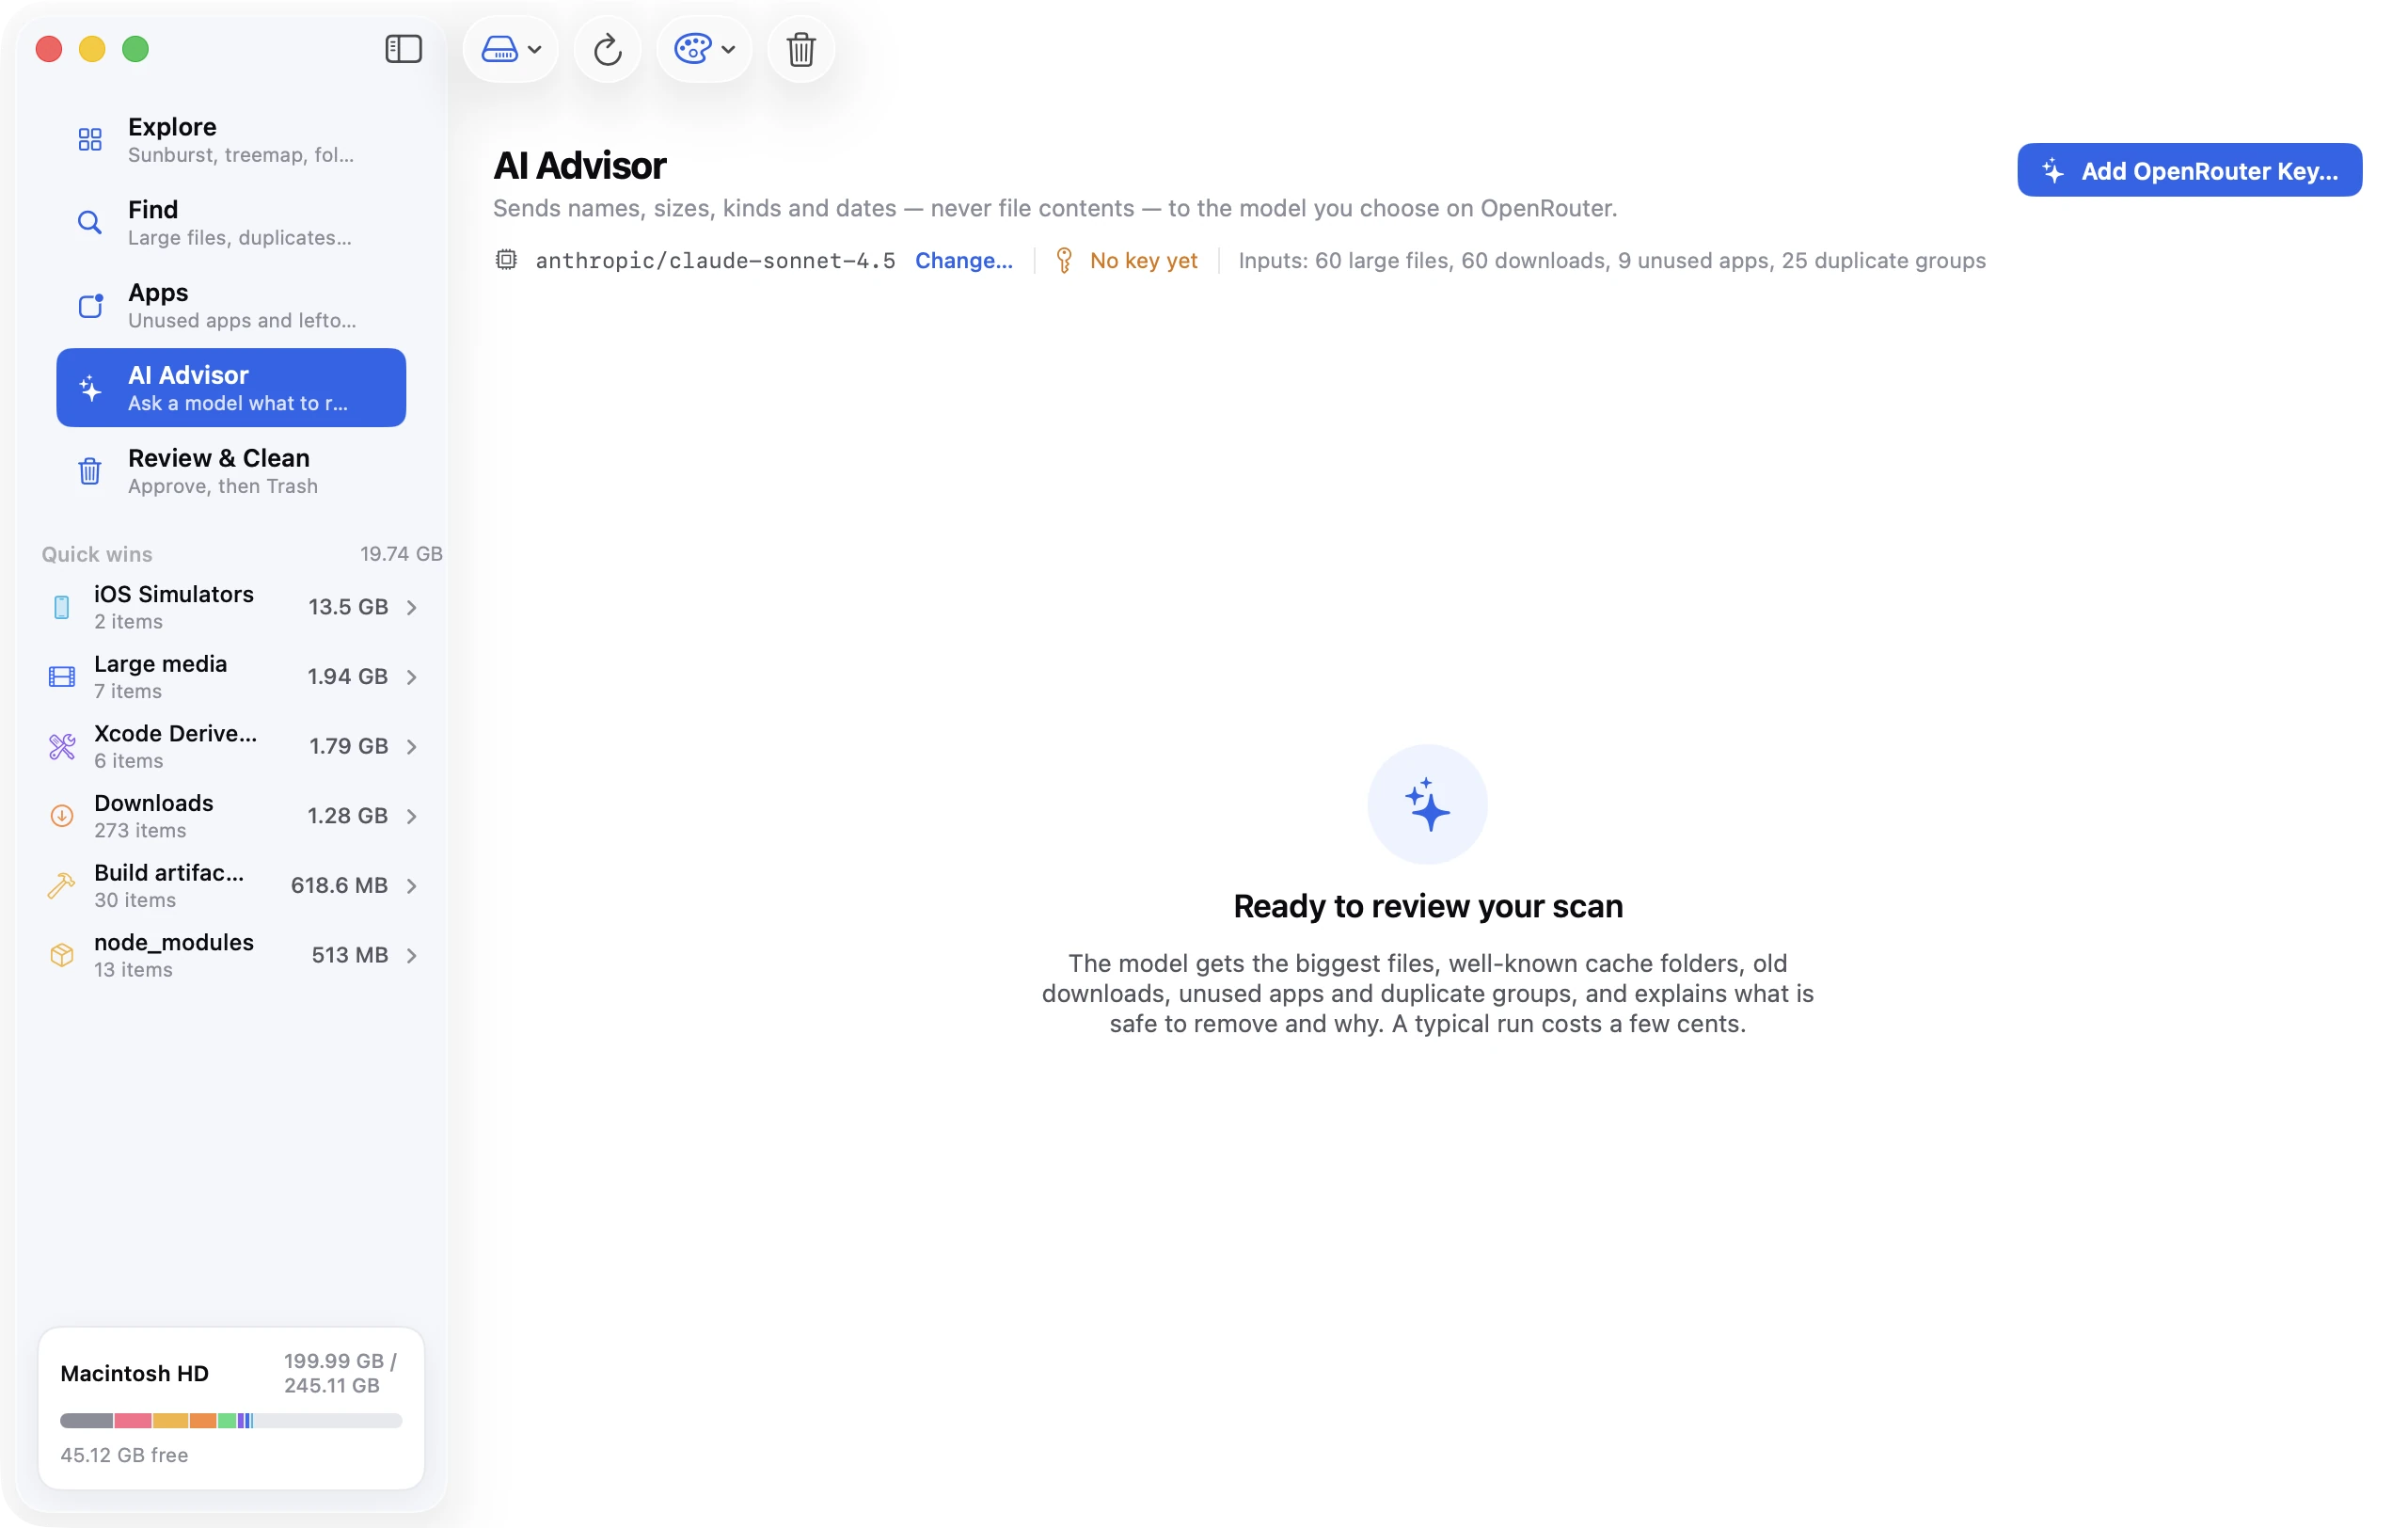Click Add OpenRouter Key button
This screenshot has width=2408, height=1528.
pyautogui.click(x=2189, y=171)
